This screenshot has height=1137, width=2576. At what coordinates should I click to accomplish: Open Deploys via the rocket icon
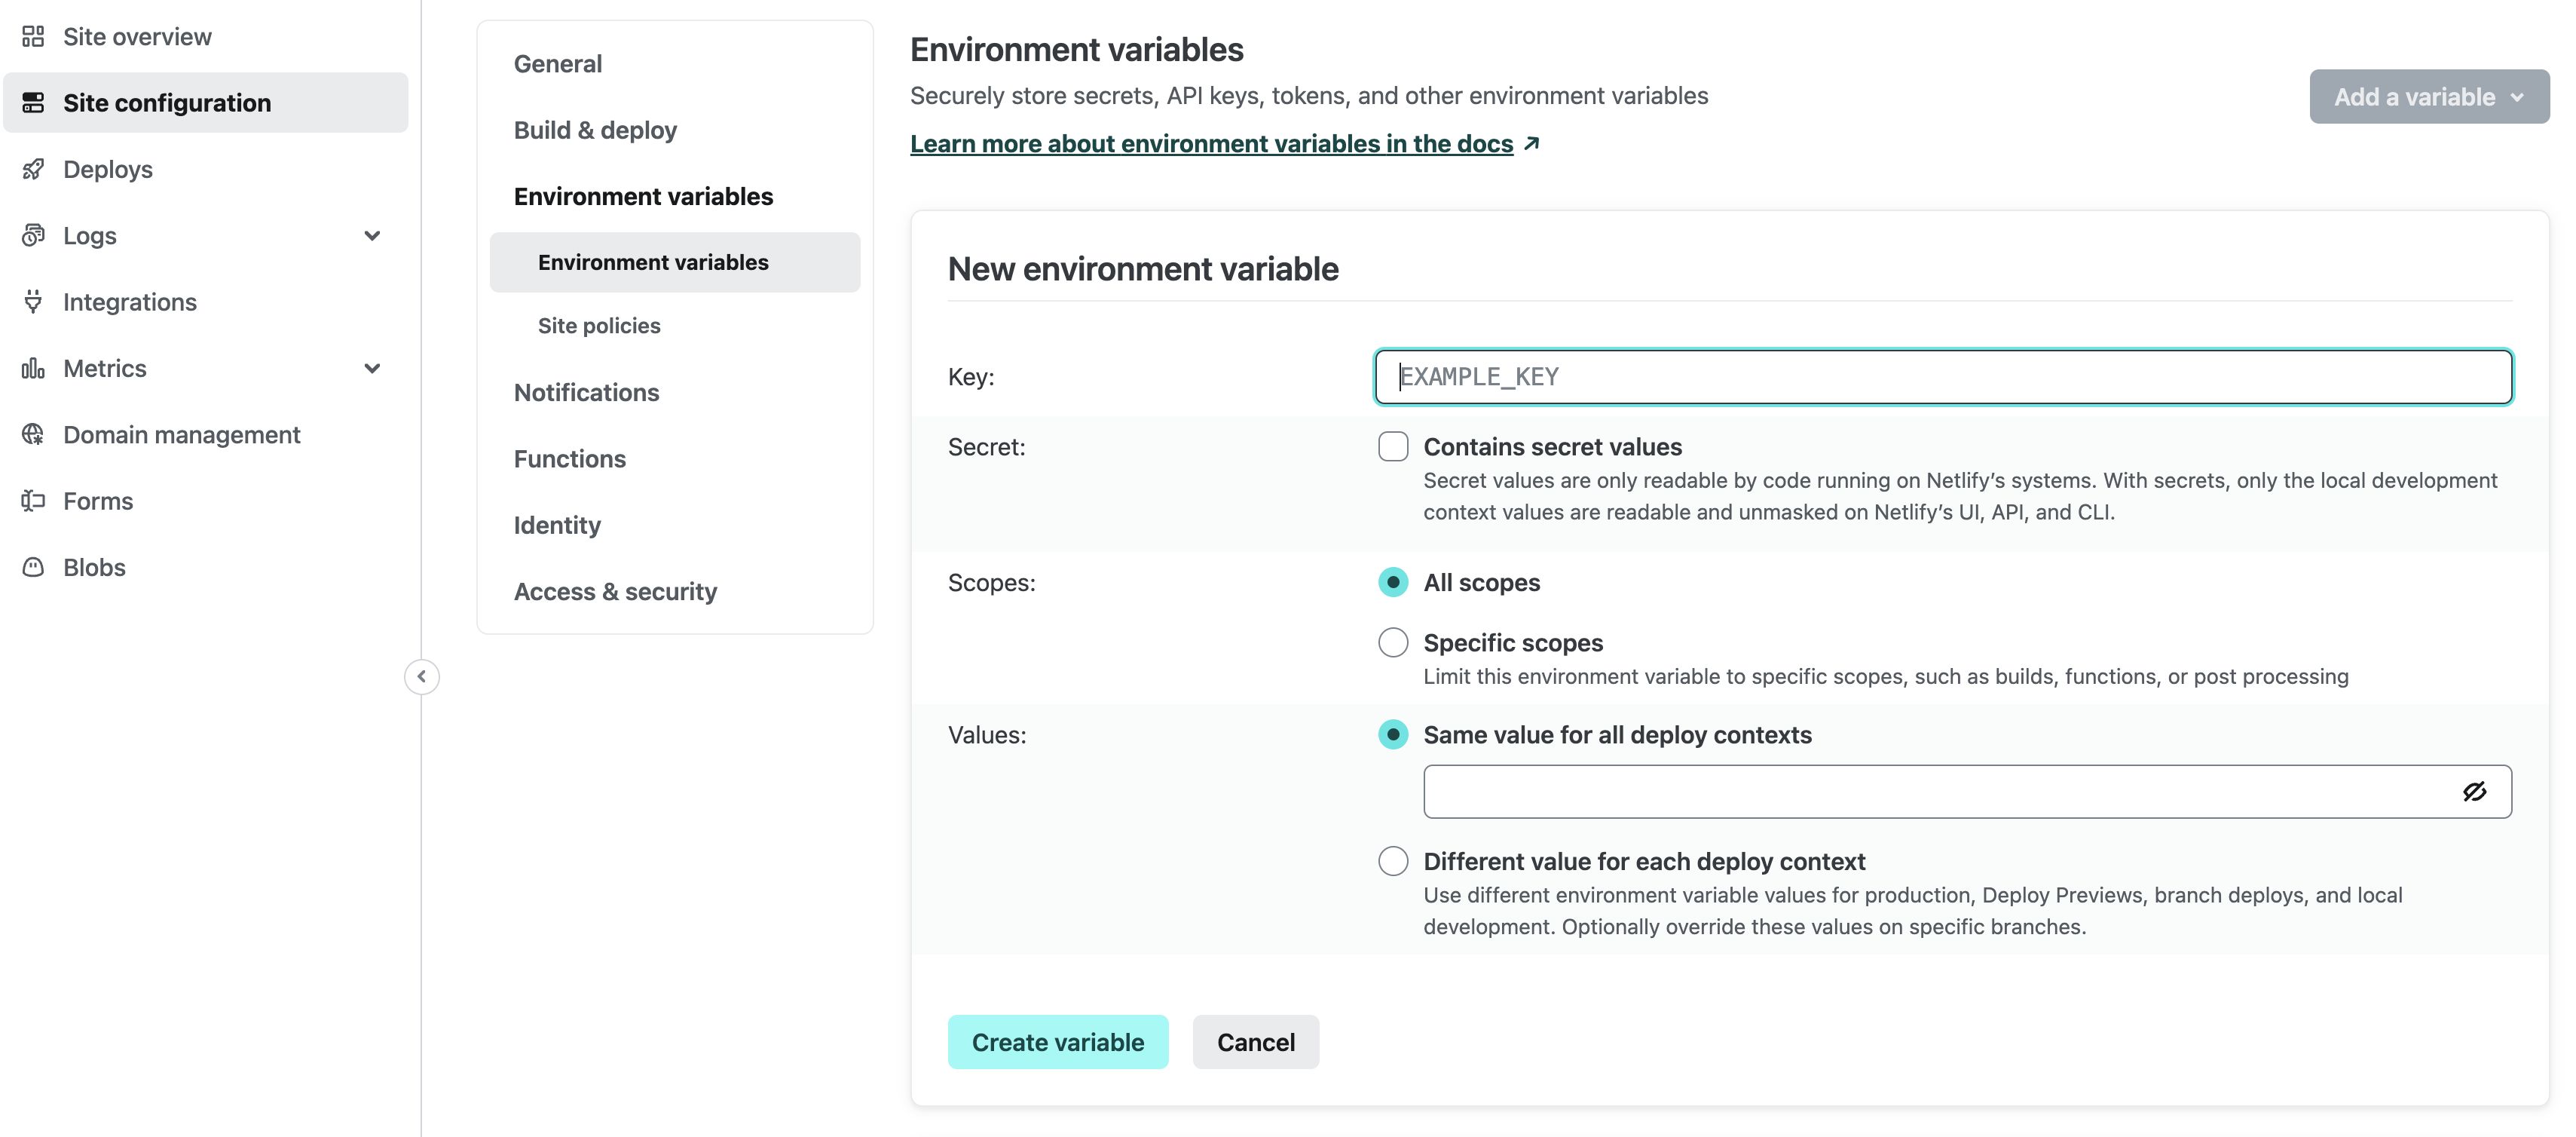click(x=34, y=169)
